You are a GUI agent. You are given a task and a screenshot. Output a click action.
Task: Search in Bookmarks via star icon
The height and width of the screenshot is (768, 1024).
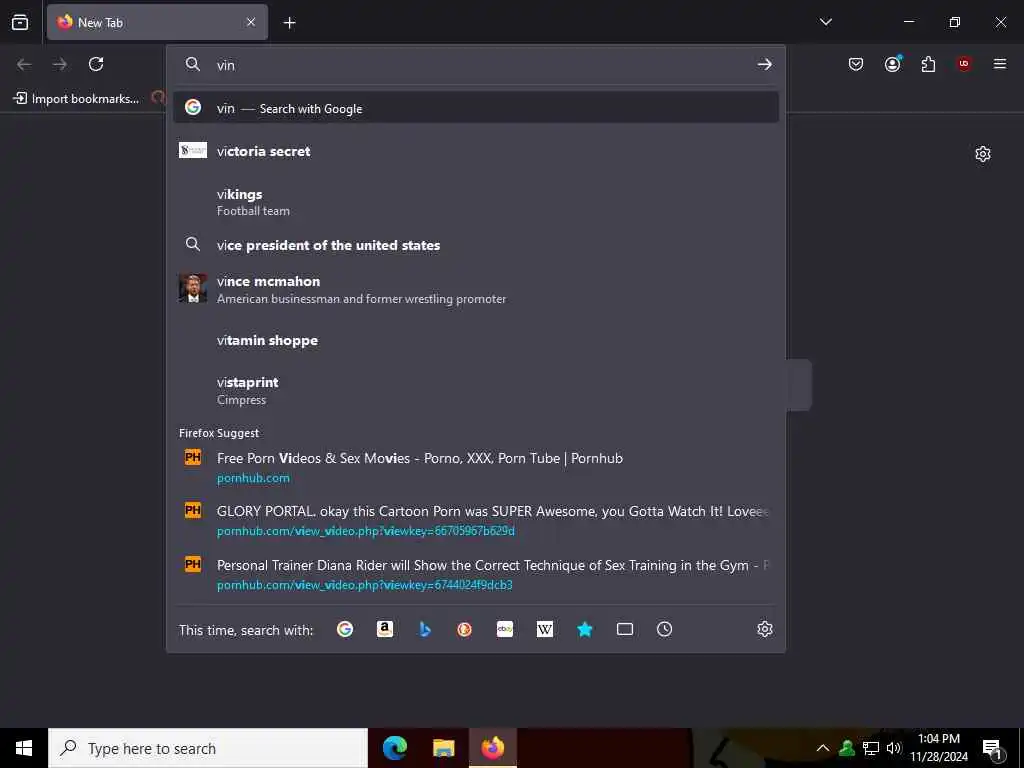point(584,629)
